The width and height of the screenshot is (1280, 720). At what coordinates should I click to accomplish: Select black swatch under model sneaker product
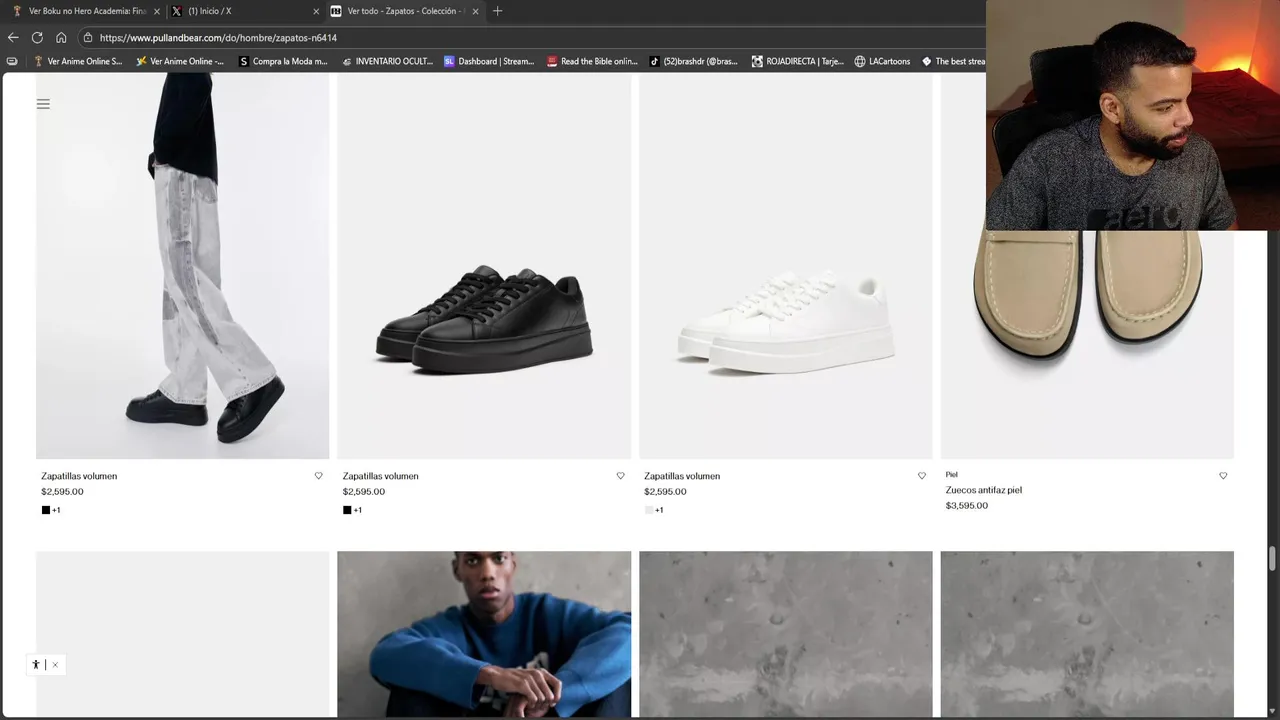(x=45, y=510)
